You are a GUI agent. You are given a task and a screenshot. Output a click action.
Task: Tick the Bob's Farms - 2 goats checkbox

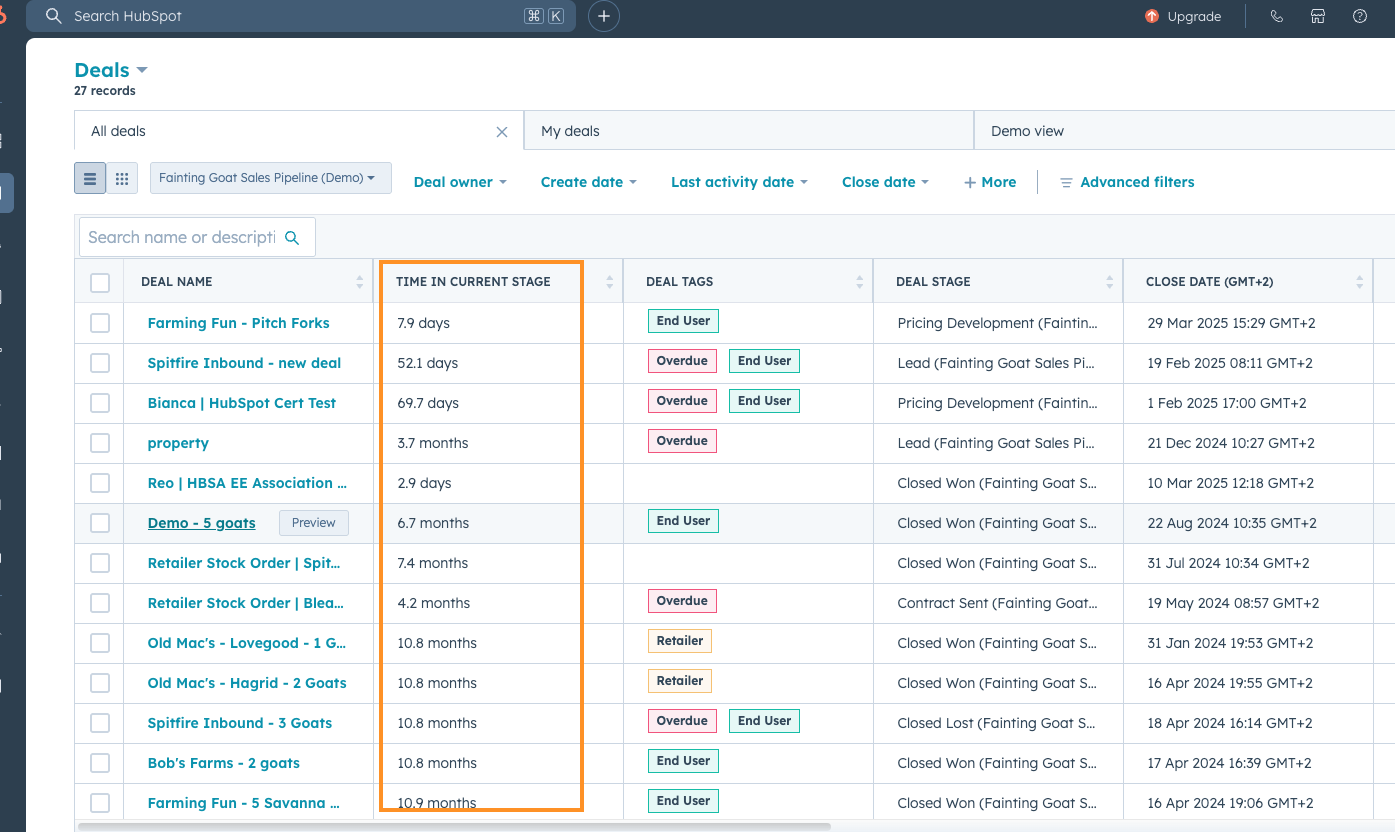[100, 763]
